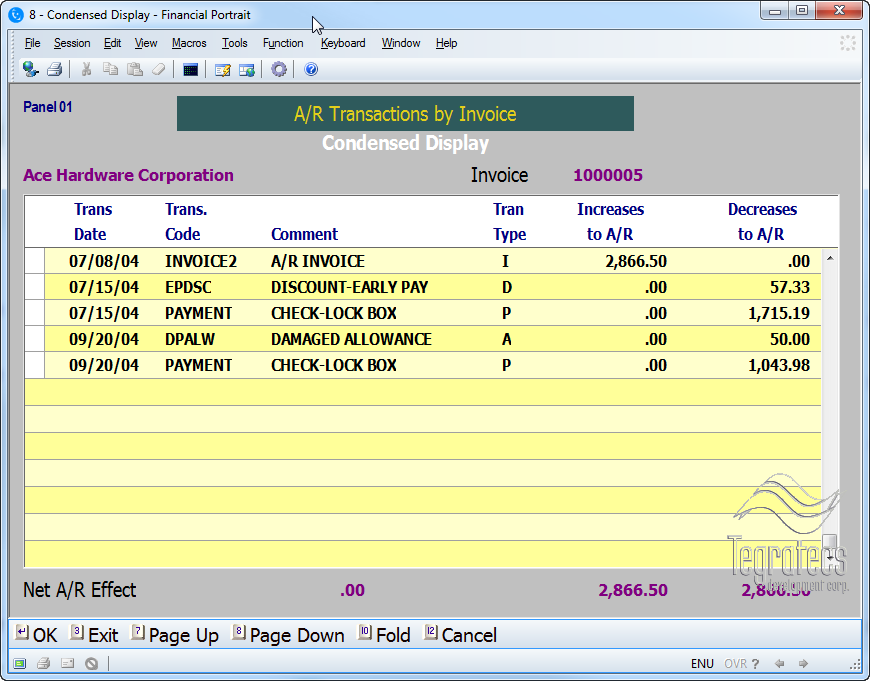The height and width of the screenshot is (681, 870).
Task: Click the lightning bolt macro icon
Action: pyautogui.click(x=222, y=70)
